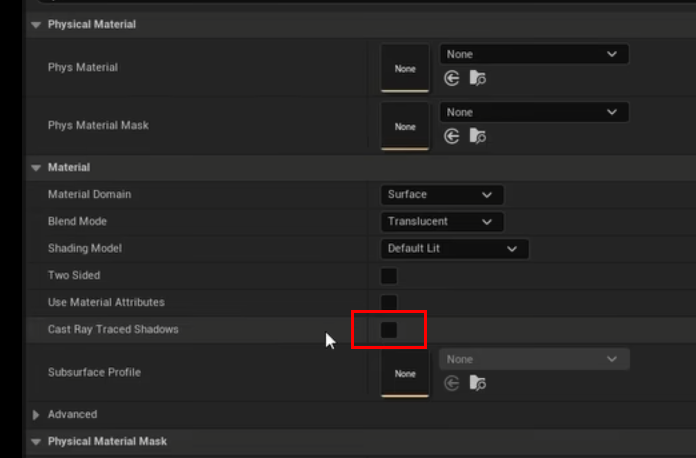Open the Shading Model dropdown
The height and width of the screenshot is (458, 696).
455,249
